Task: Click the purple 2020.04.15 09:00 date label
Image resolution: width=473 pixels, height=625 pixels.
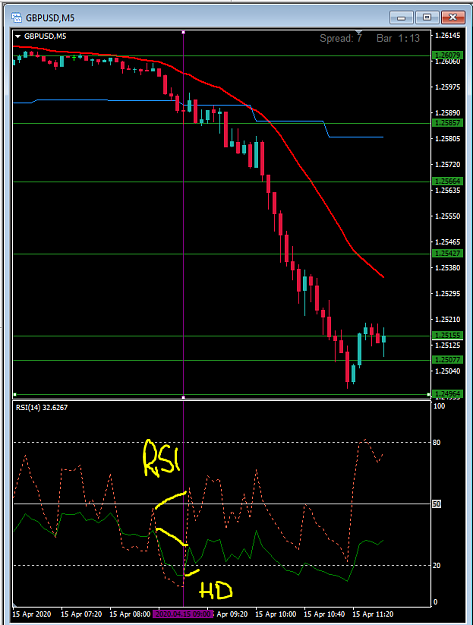Action: 183,614
